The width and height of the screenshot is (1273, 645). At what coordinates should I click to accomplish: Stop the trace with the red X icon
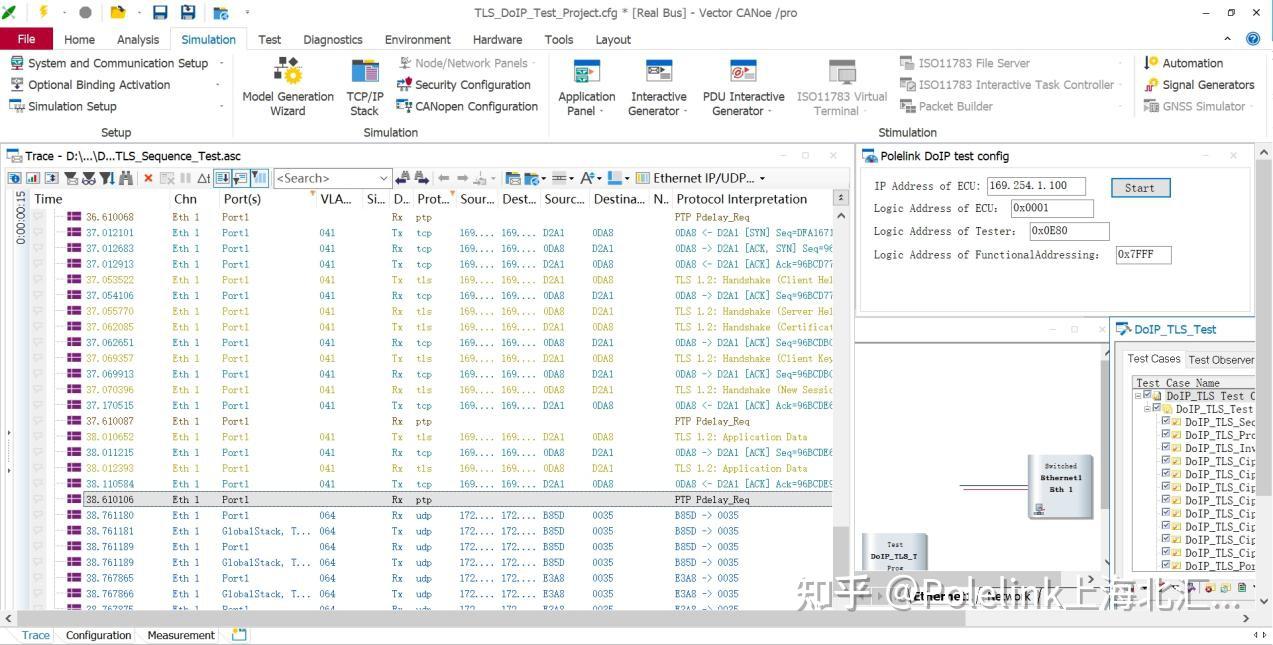[x=147, y=178]
